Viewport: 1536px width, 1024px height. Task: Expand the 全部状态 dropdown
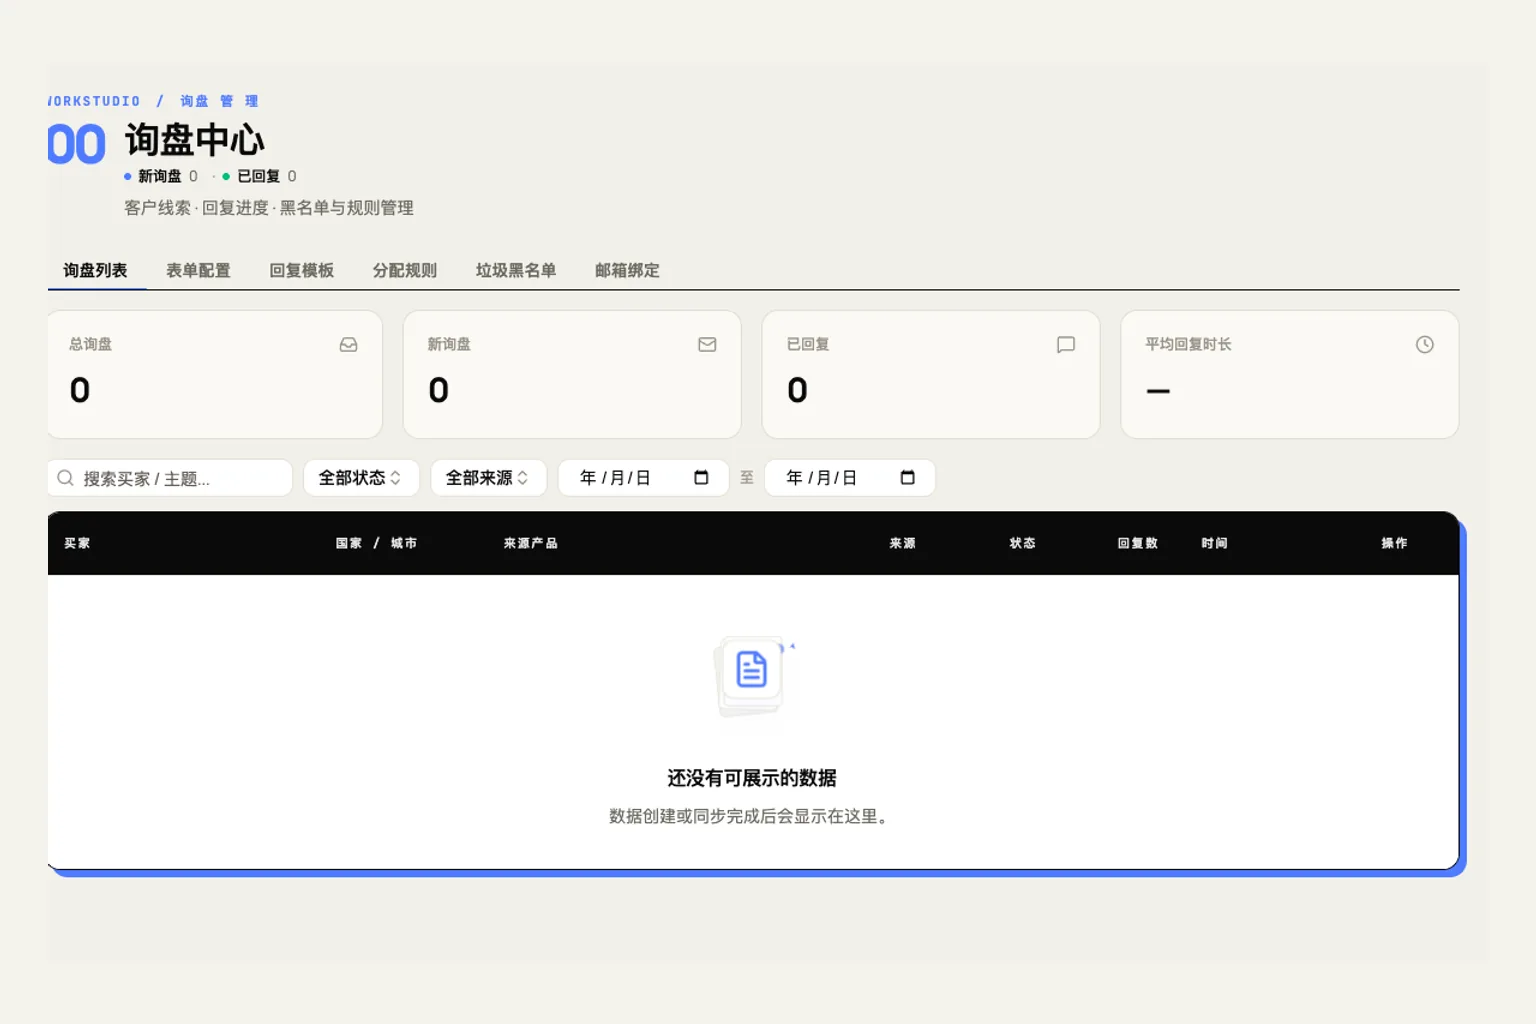361,478
